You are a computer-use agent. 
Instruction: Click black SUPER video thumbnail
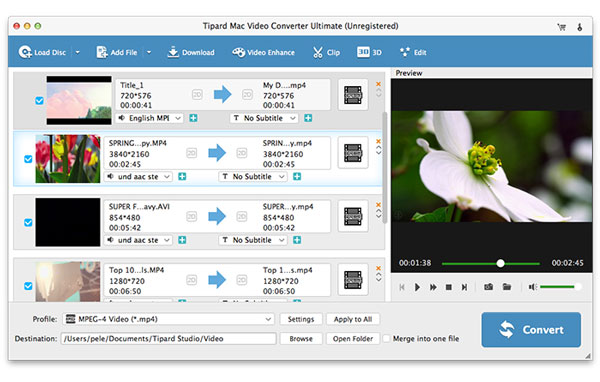coord(68,222)
